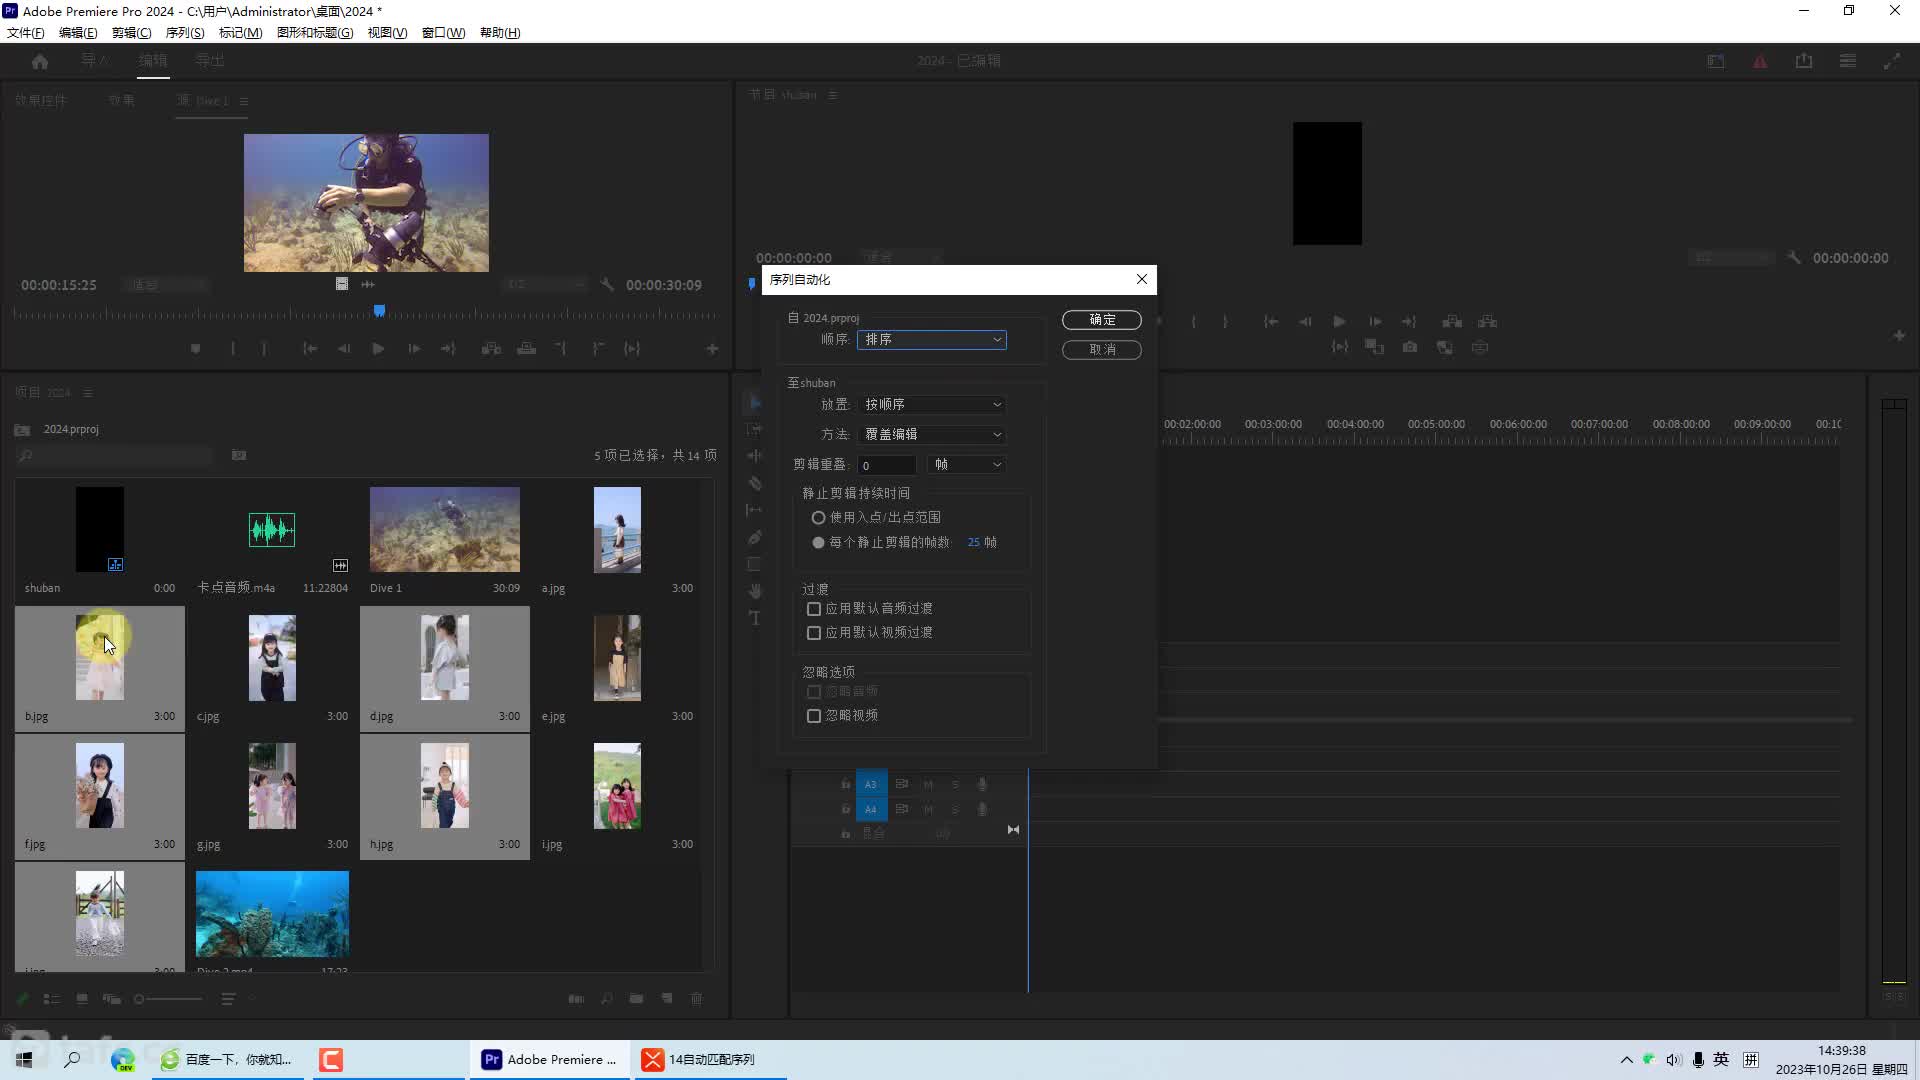Select the Type tool
1920x1080 pixels.
[755, 618]
